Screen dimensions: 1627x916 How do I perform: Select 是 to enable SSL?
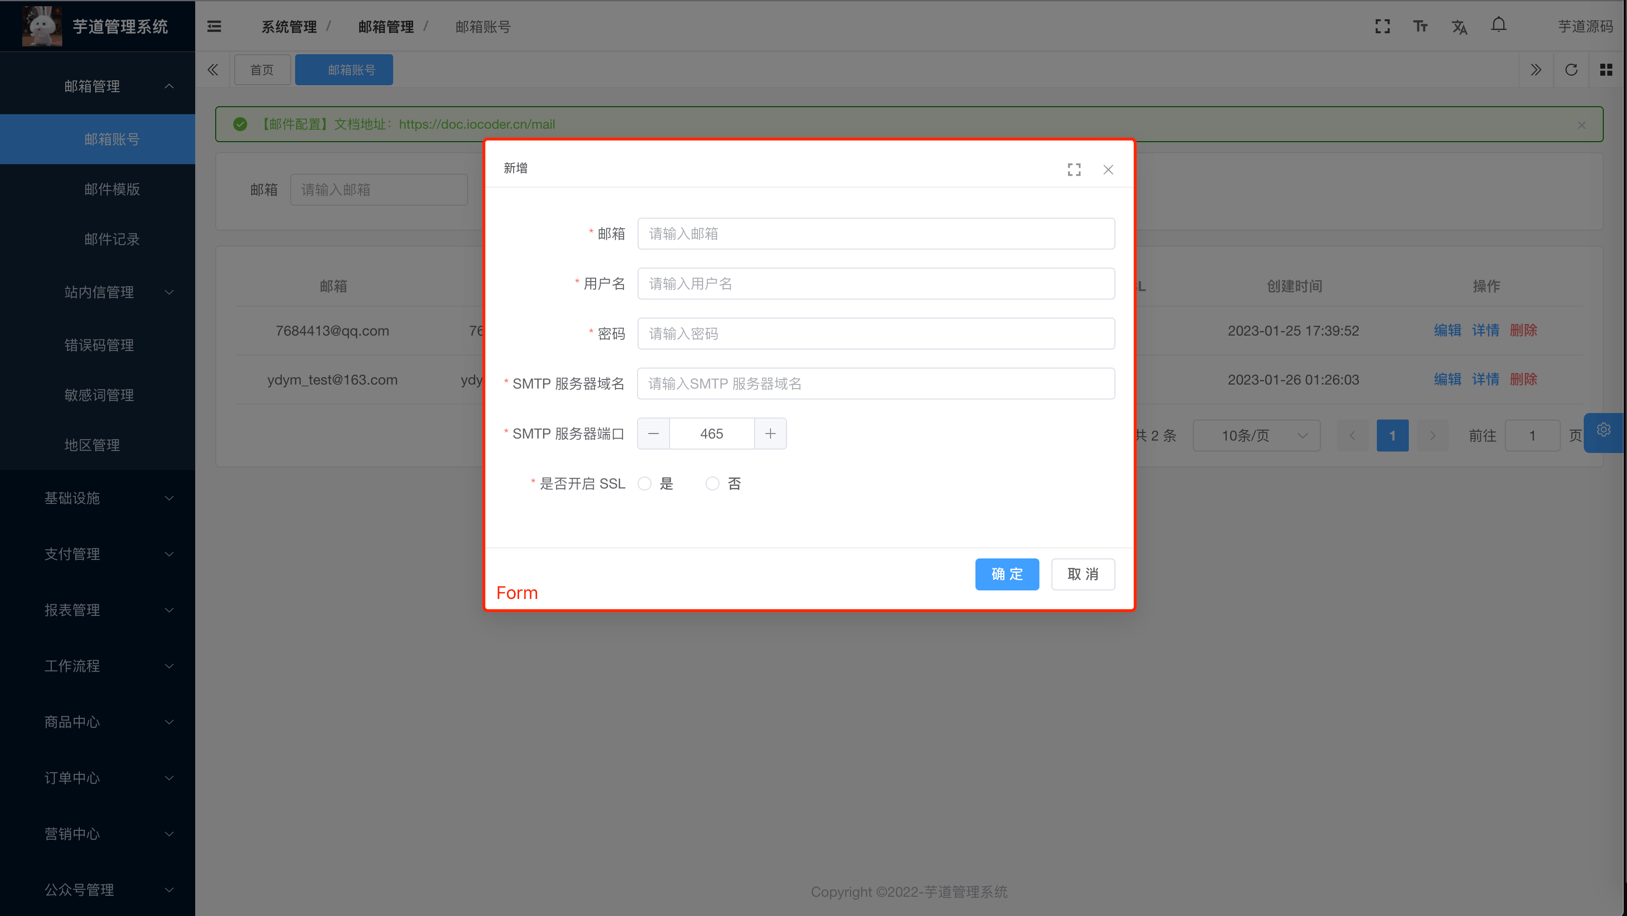(x=644, y=483)
